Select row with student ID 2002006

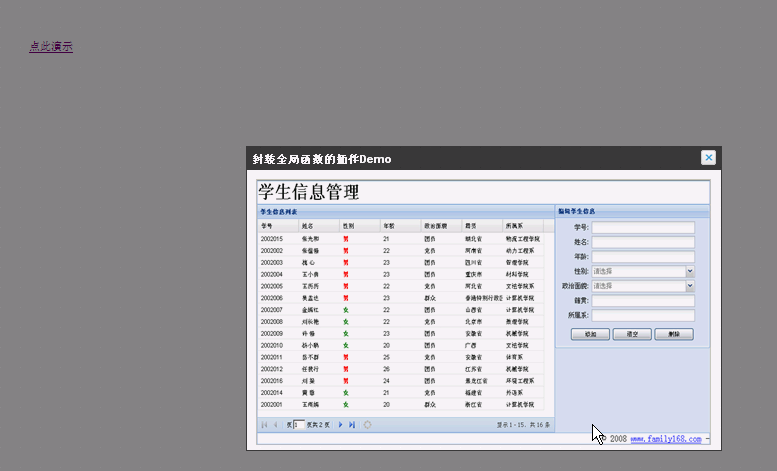pyautogui.click(x=401, y=298)
